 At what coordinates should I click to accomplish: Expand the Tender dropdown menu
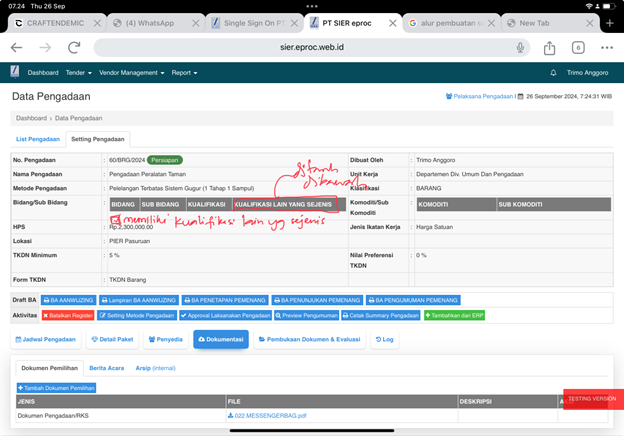78,73
